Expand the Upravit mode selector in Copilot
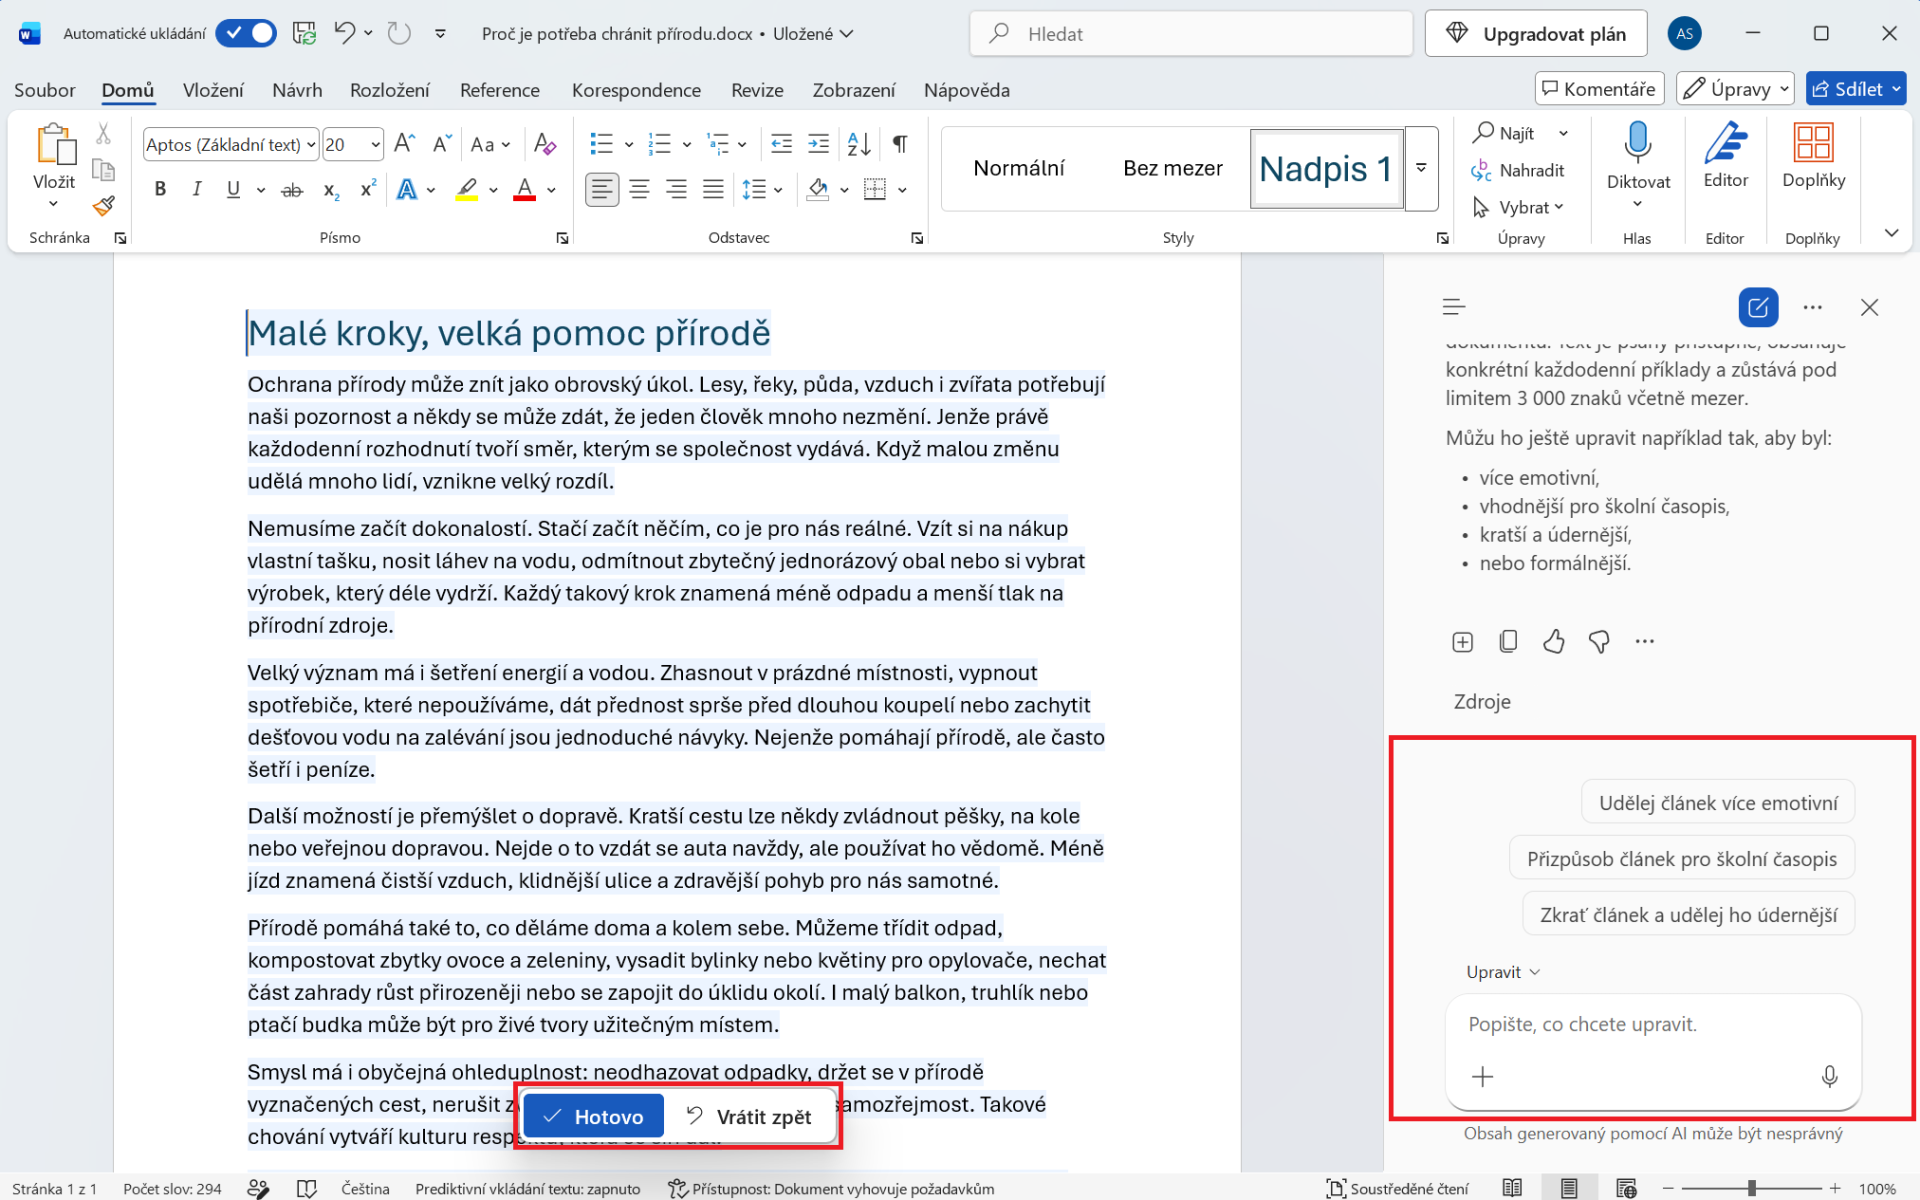The height and width of the screenshot is (1200, 1920). (x=1503, y=972)
